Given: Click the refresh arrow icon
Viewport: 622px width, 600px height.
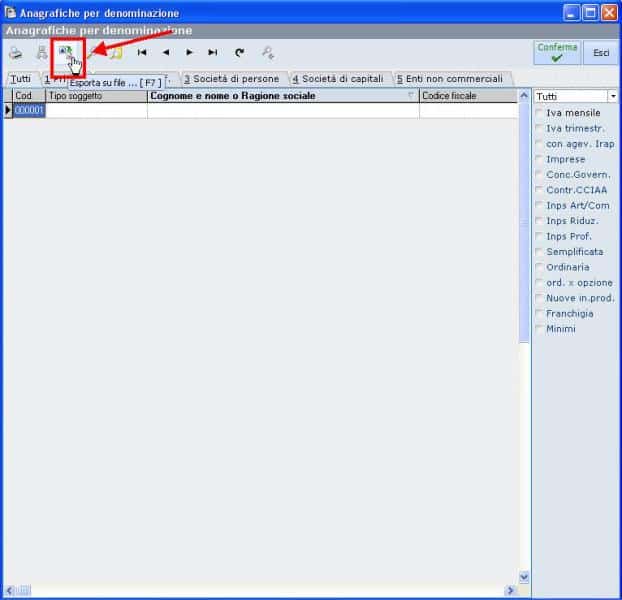Looking at the screenshot, I should click(239, 53).
